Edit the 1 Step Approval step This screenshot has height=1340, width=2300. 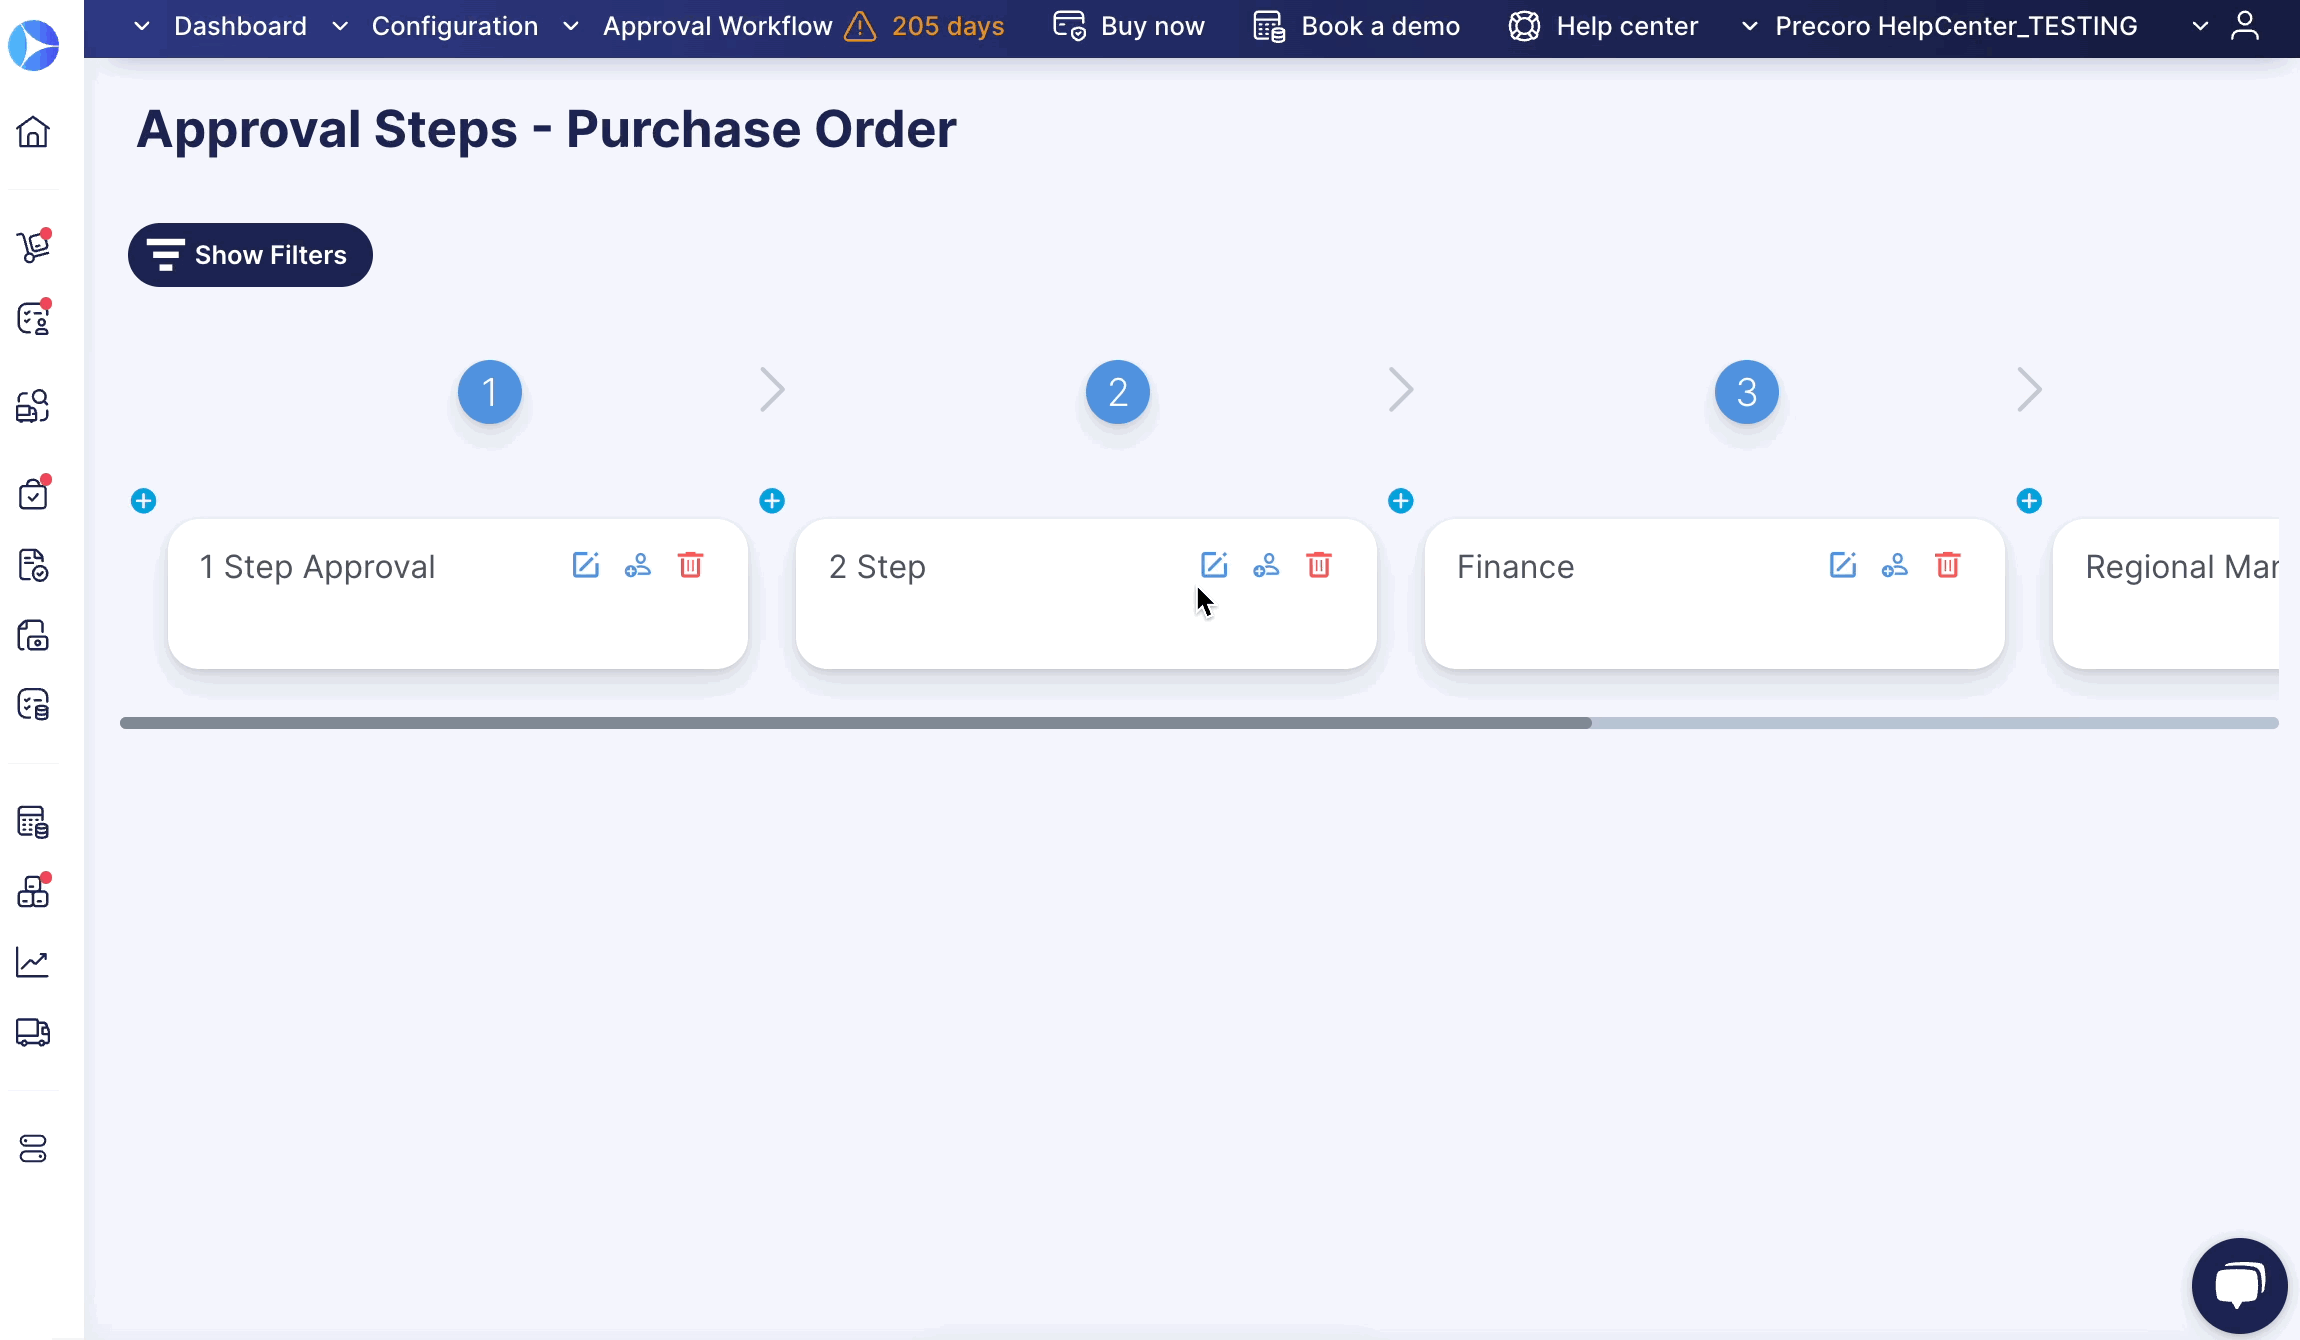click(x=586, y=565)
